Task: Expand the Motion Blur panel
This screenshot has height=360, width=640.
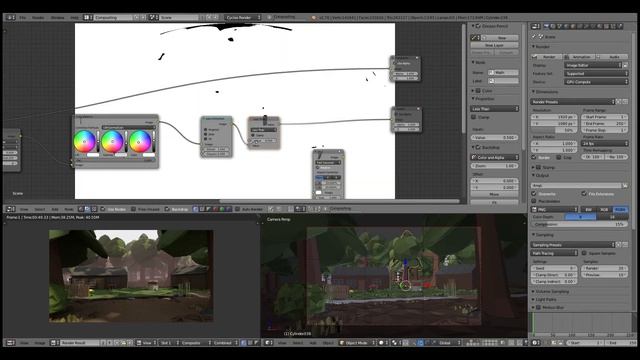Action: pyautogui.click(x=533, y=307)
